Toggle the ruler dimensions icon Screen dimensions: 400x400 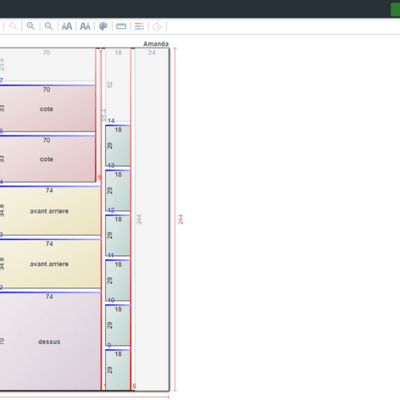tap(121, 26)
